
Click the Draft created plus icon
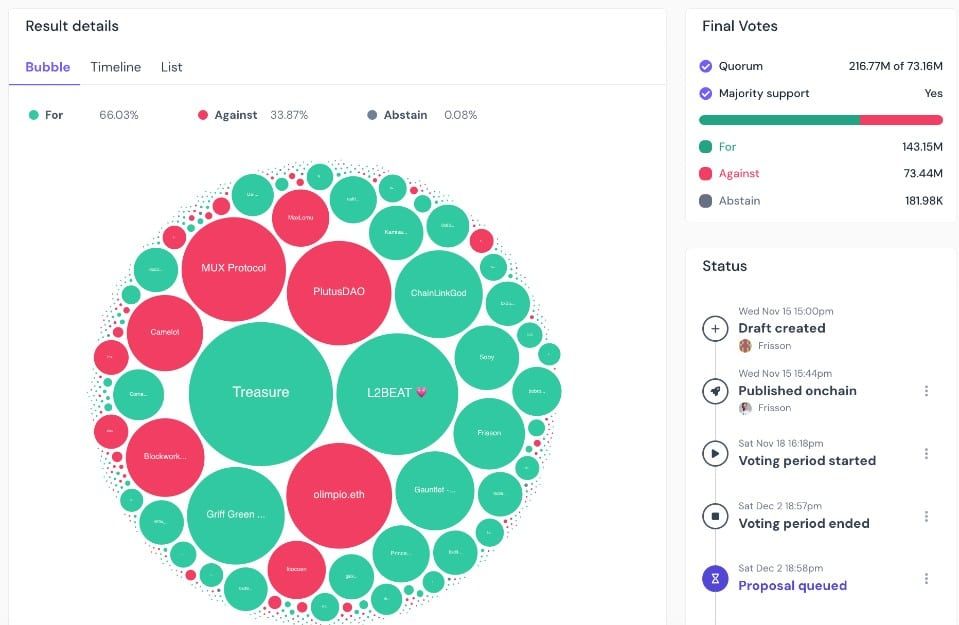[x=715, y=328]
